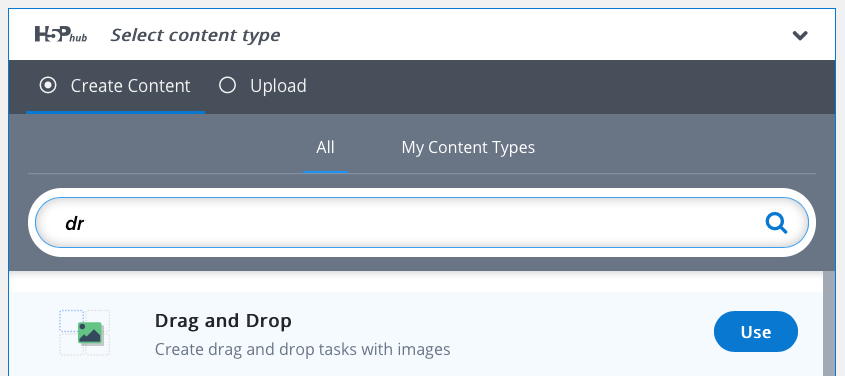This screenshot has width=845, height=376.
Task: Open the My Content Types tab
Action: coord(468,147)
